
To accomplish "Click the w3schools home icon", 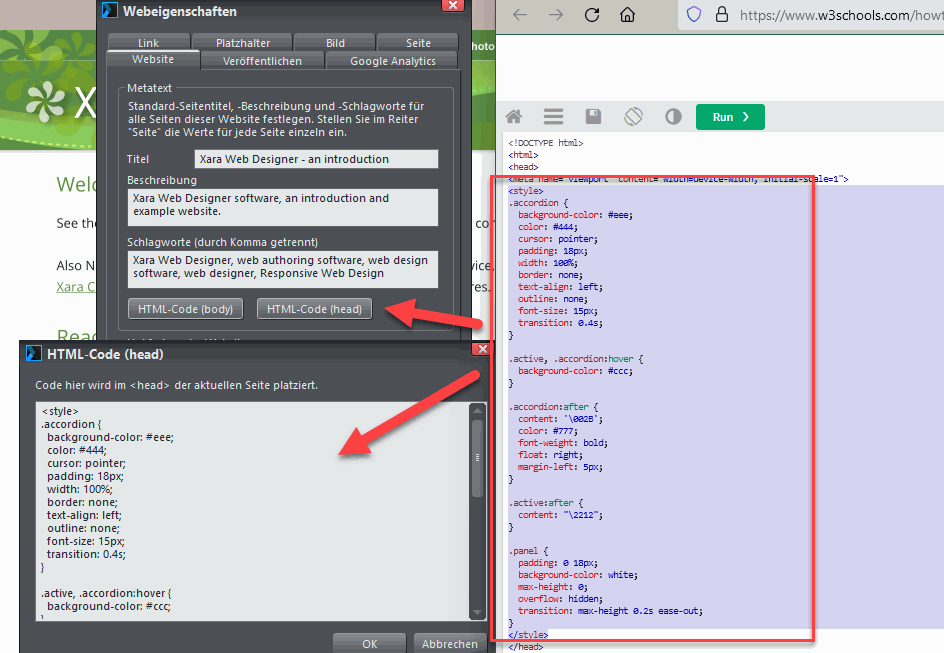I will coord(514,116).
